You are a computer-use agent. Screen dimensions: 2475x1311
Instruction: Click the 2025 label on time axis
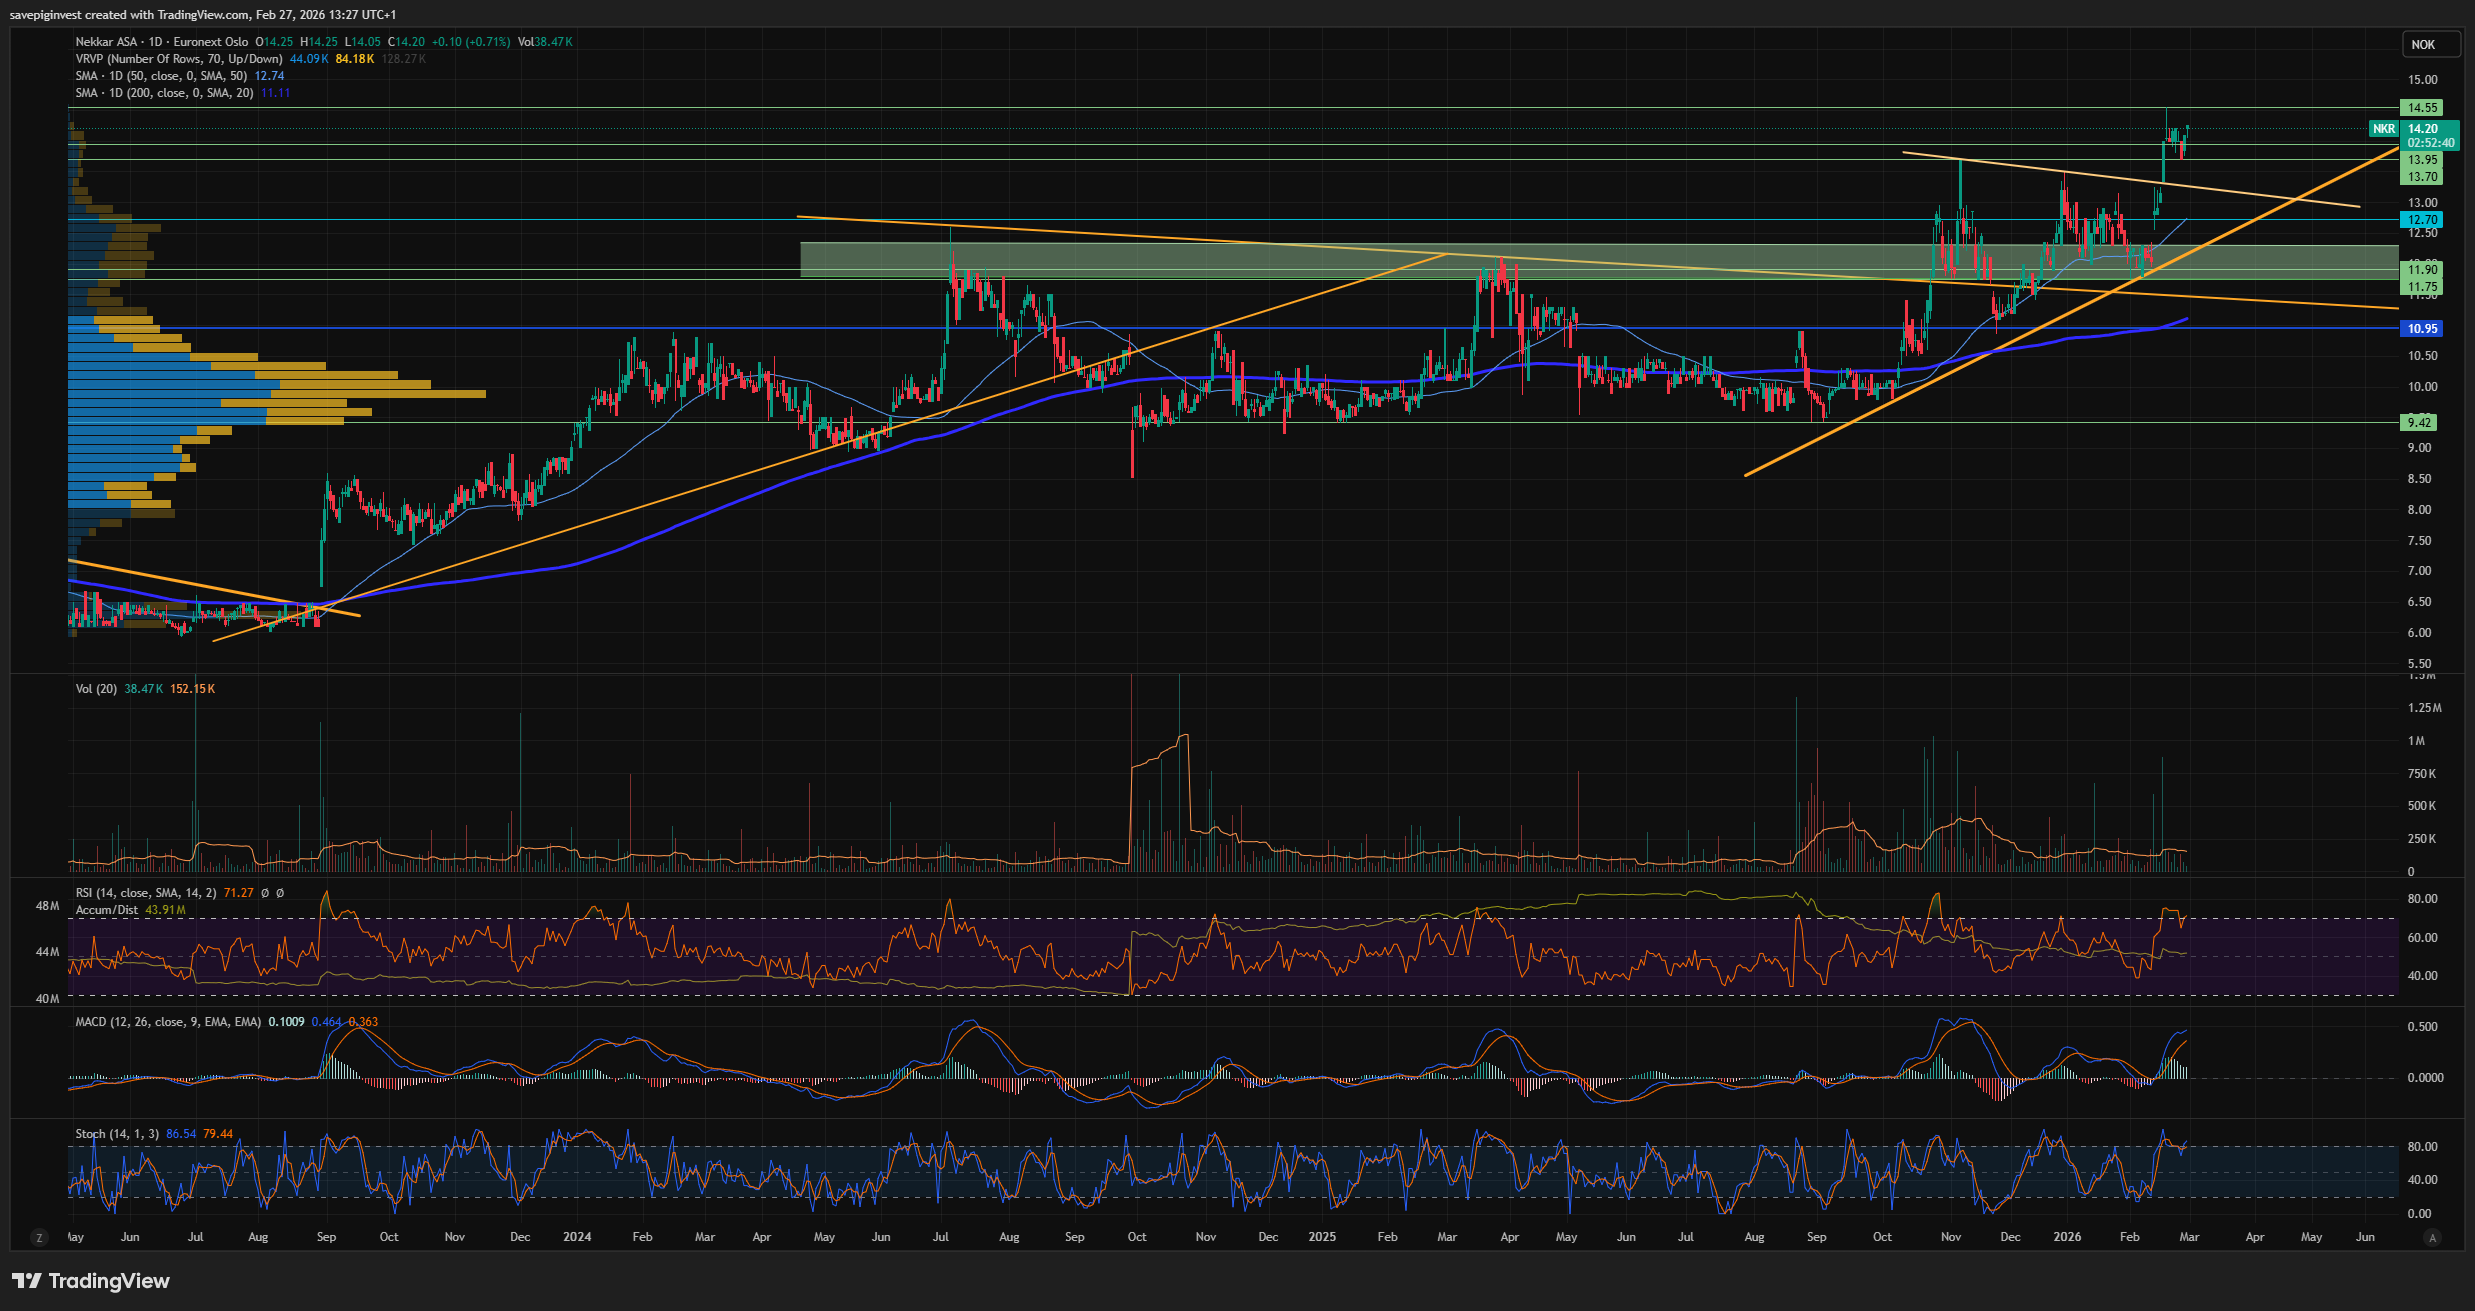[x=1322, y=1237]
